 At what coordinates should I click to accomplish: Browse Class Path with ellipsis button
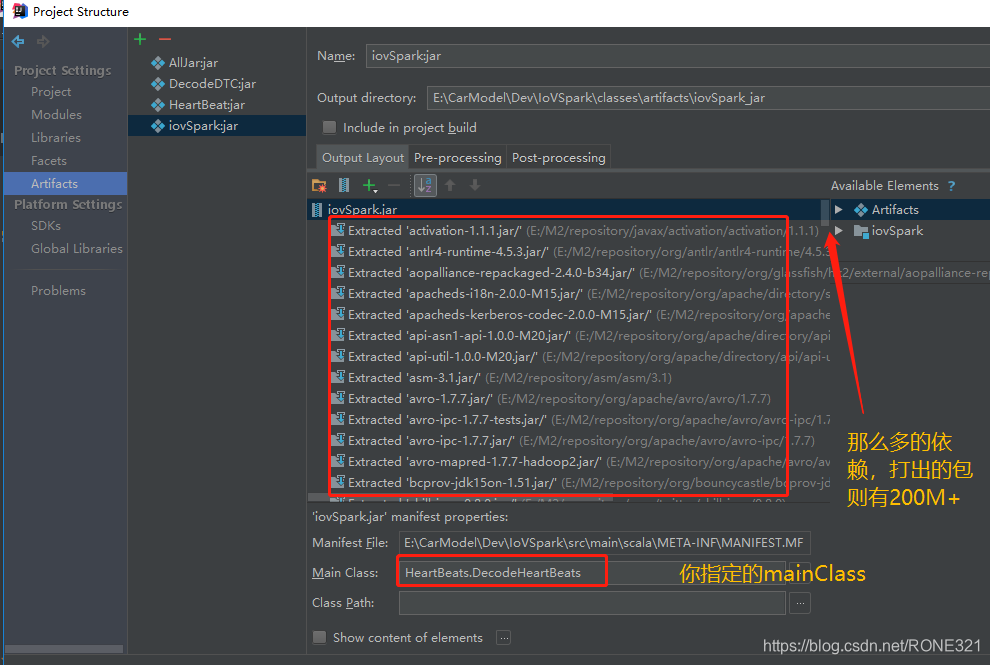point(800,603)
